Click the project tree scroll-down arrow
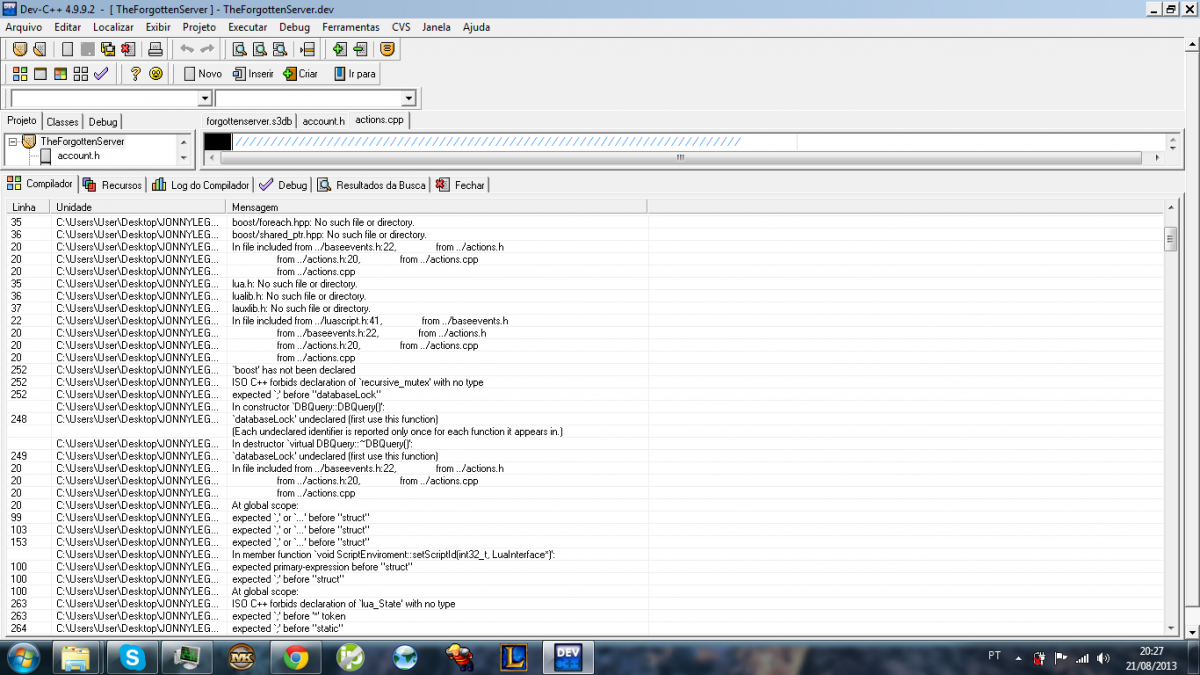 click(x=183, y=157)
